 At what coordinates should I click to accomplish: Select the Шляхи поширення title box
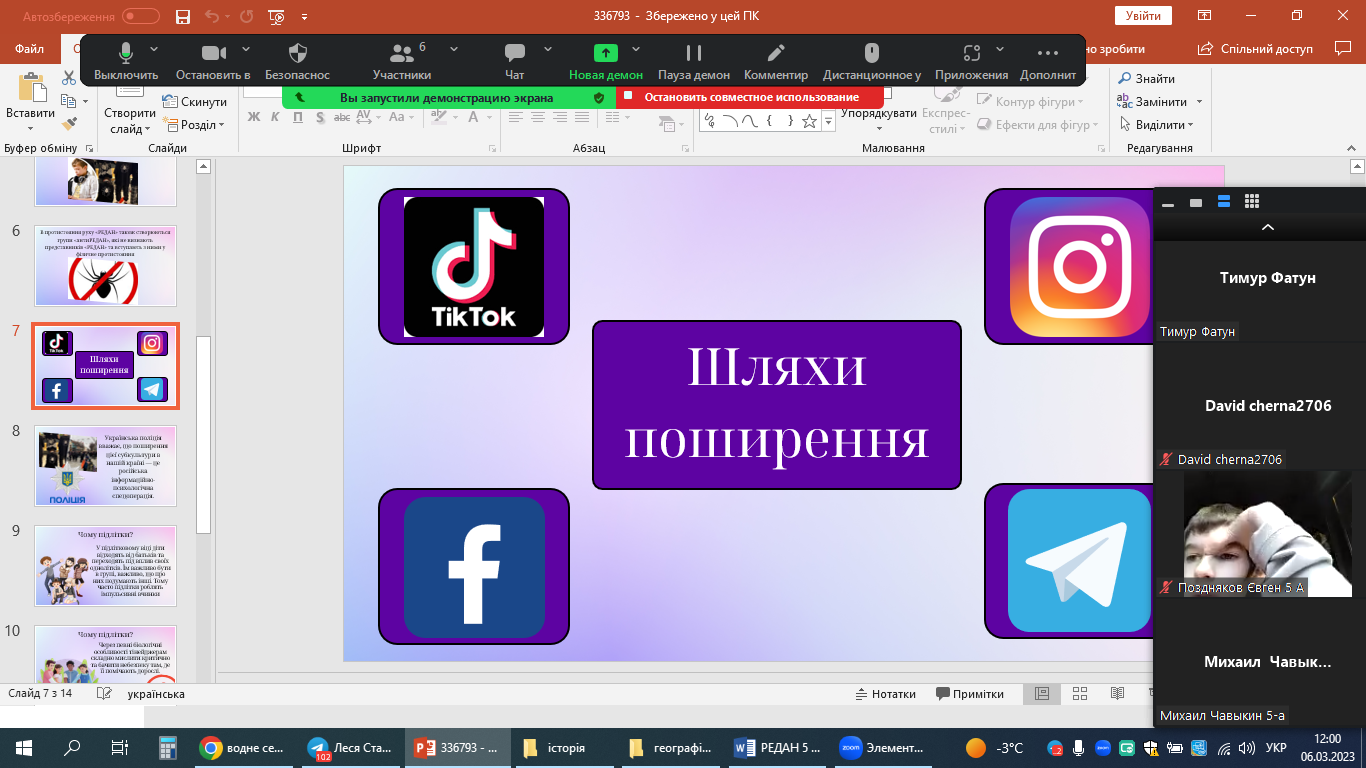[x=777, y=405]
